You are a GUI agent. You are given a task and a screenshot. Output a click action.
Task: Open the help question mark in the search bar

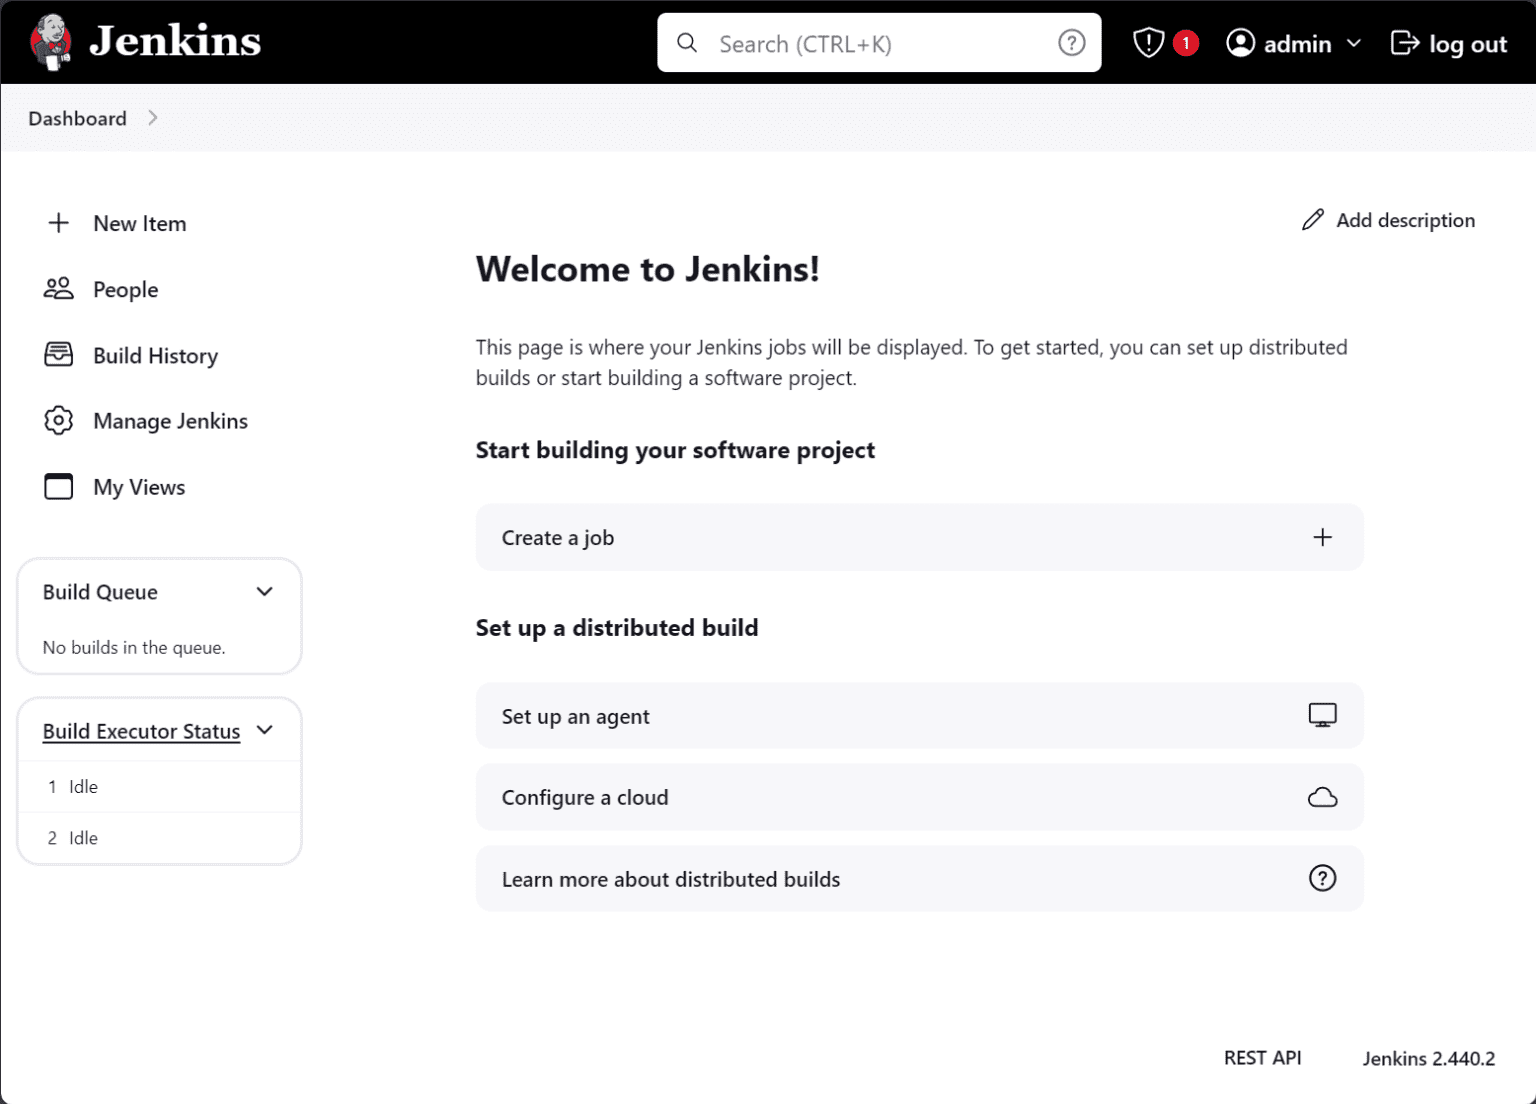tap(1071, 42)
